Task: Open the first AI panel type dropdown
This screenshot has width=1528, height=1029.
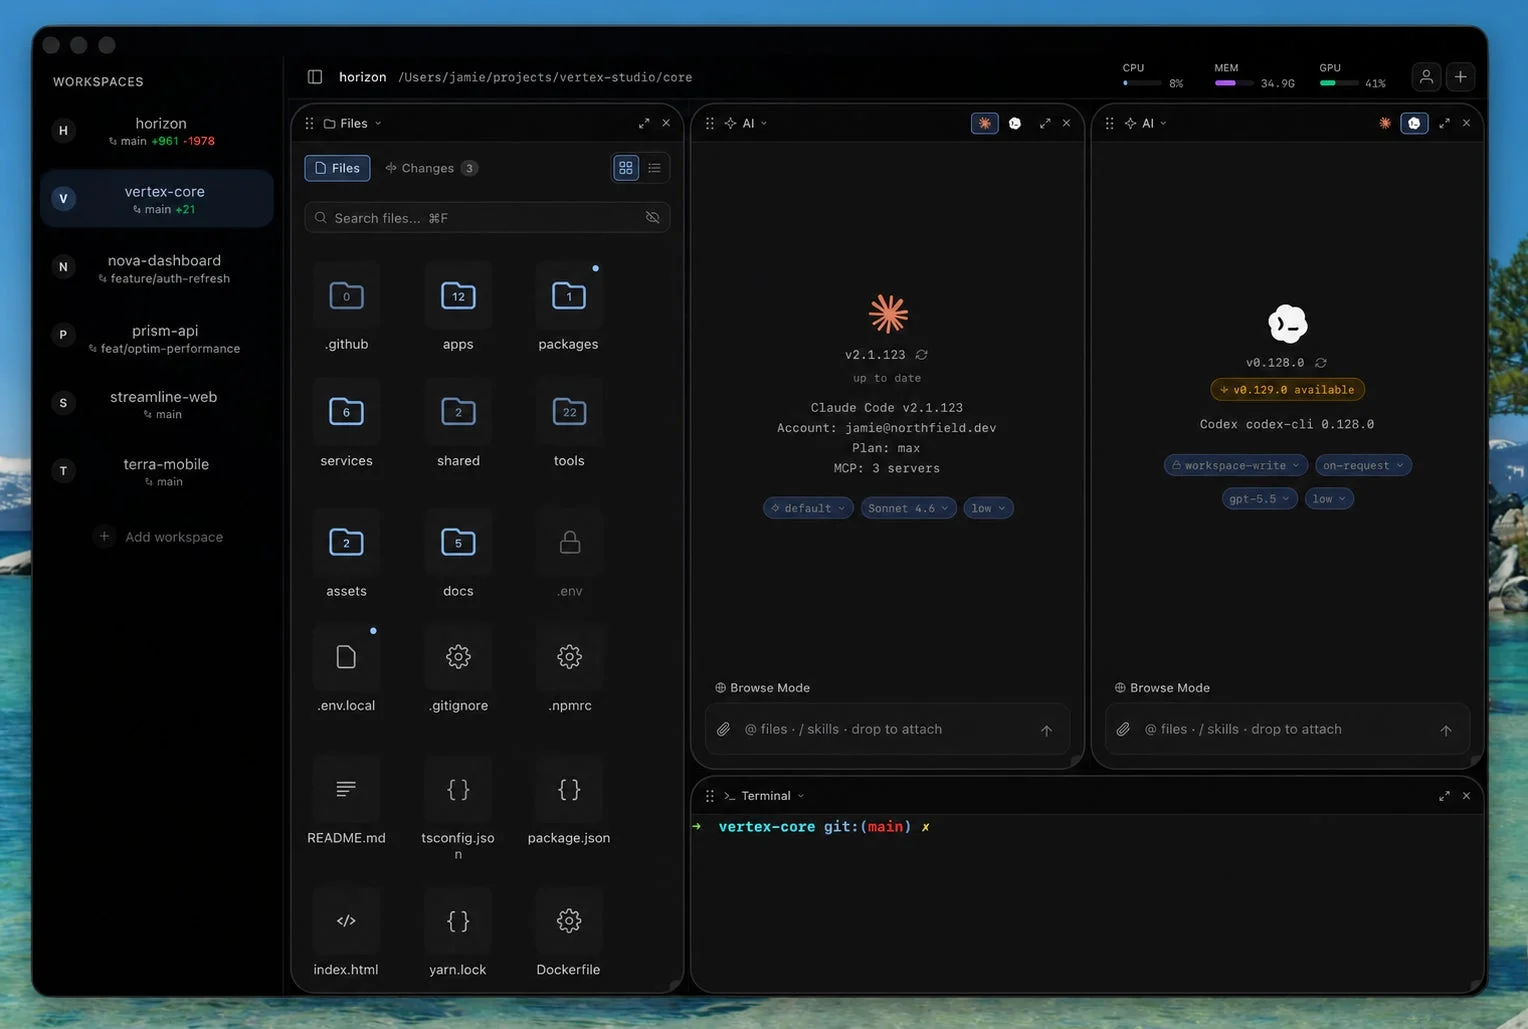Action: coord(746,123)
